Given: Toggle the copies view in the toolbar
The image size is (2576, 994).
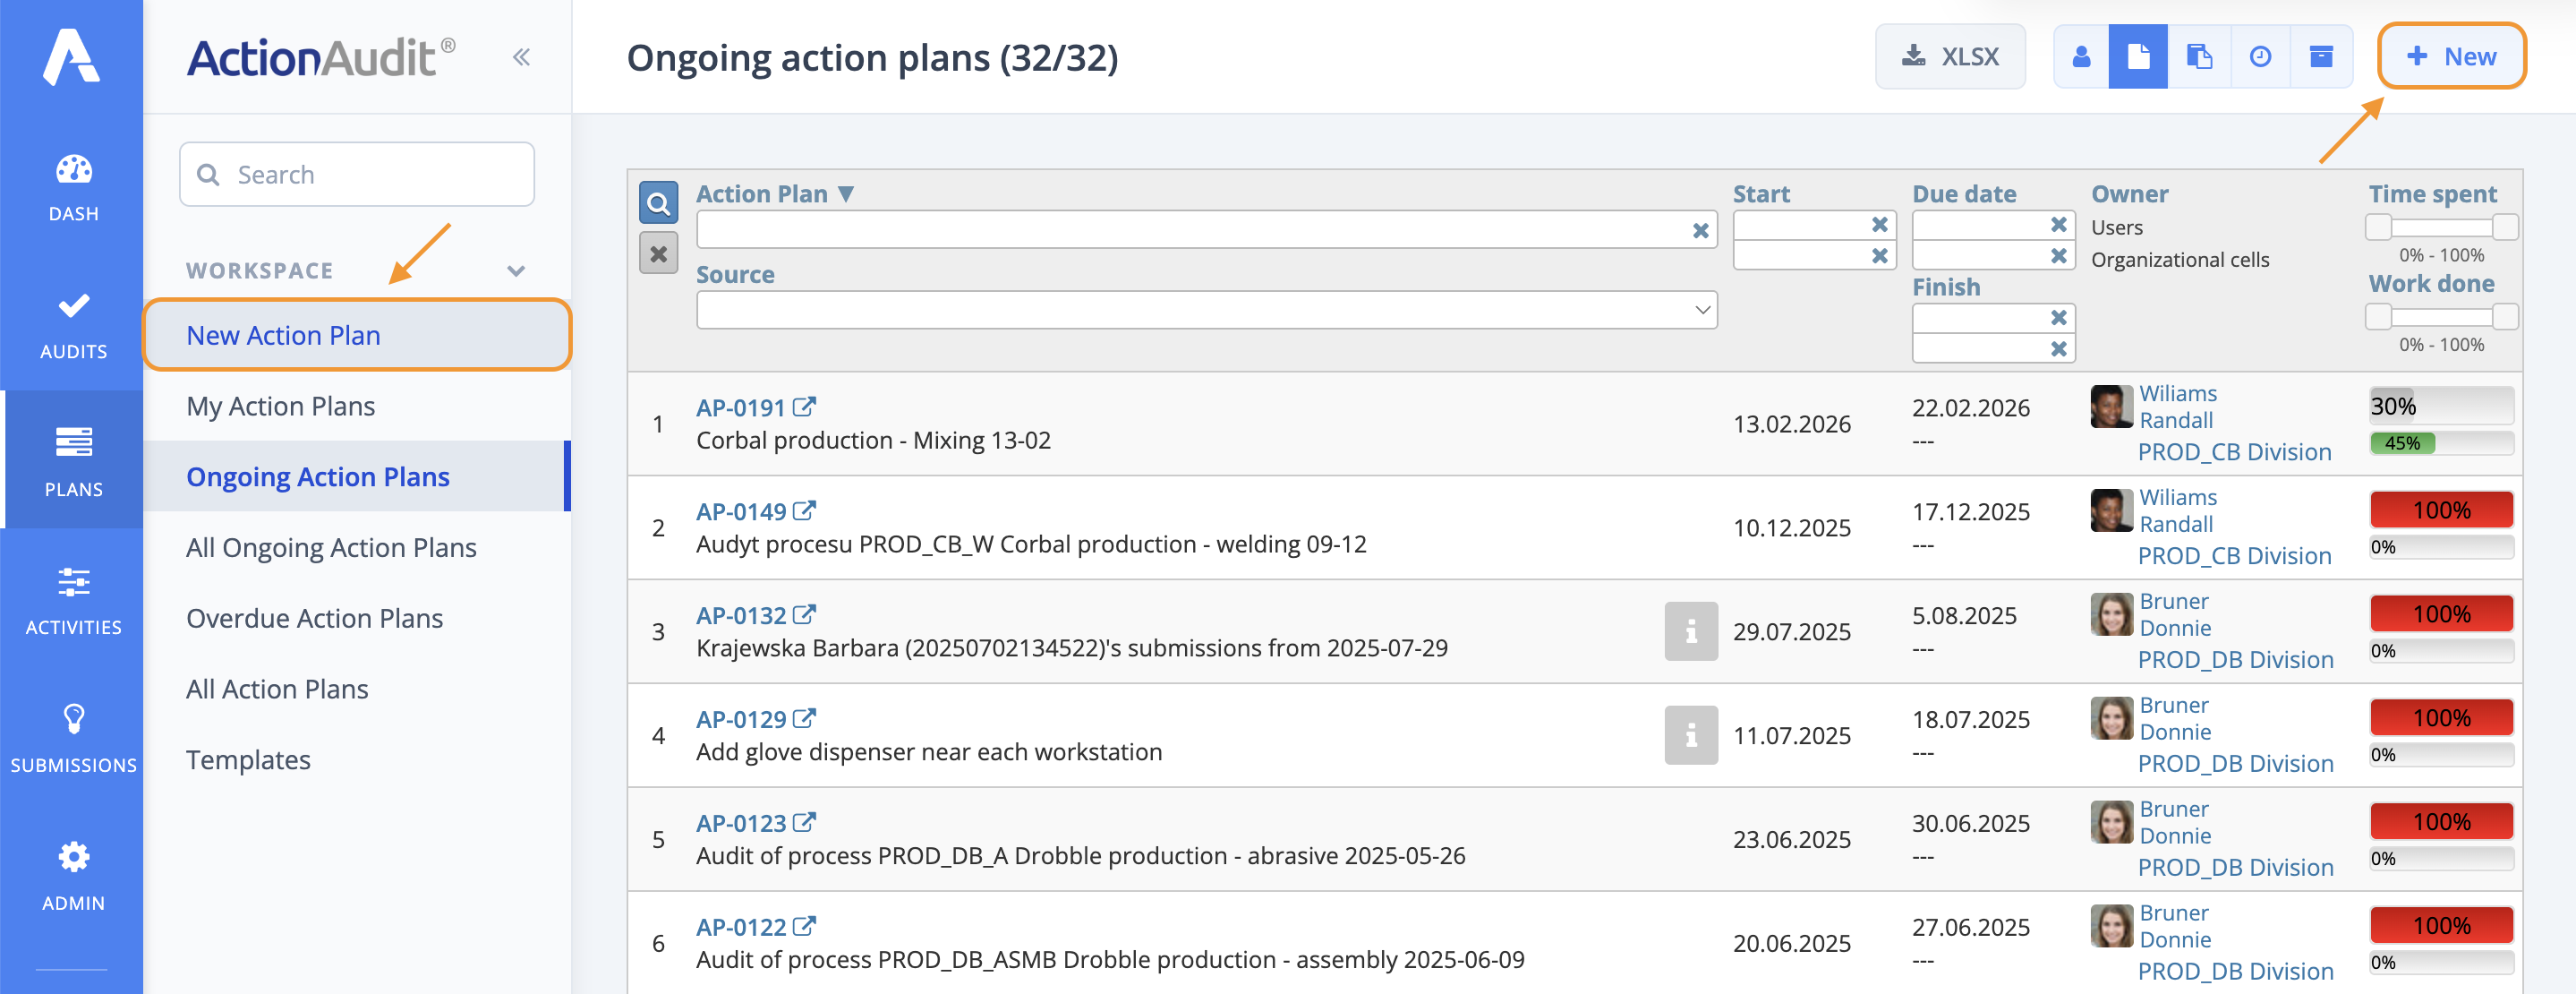Looking at the screenshot, I should pos(2199,57).
